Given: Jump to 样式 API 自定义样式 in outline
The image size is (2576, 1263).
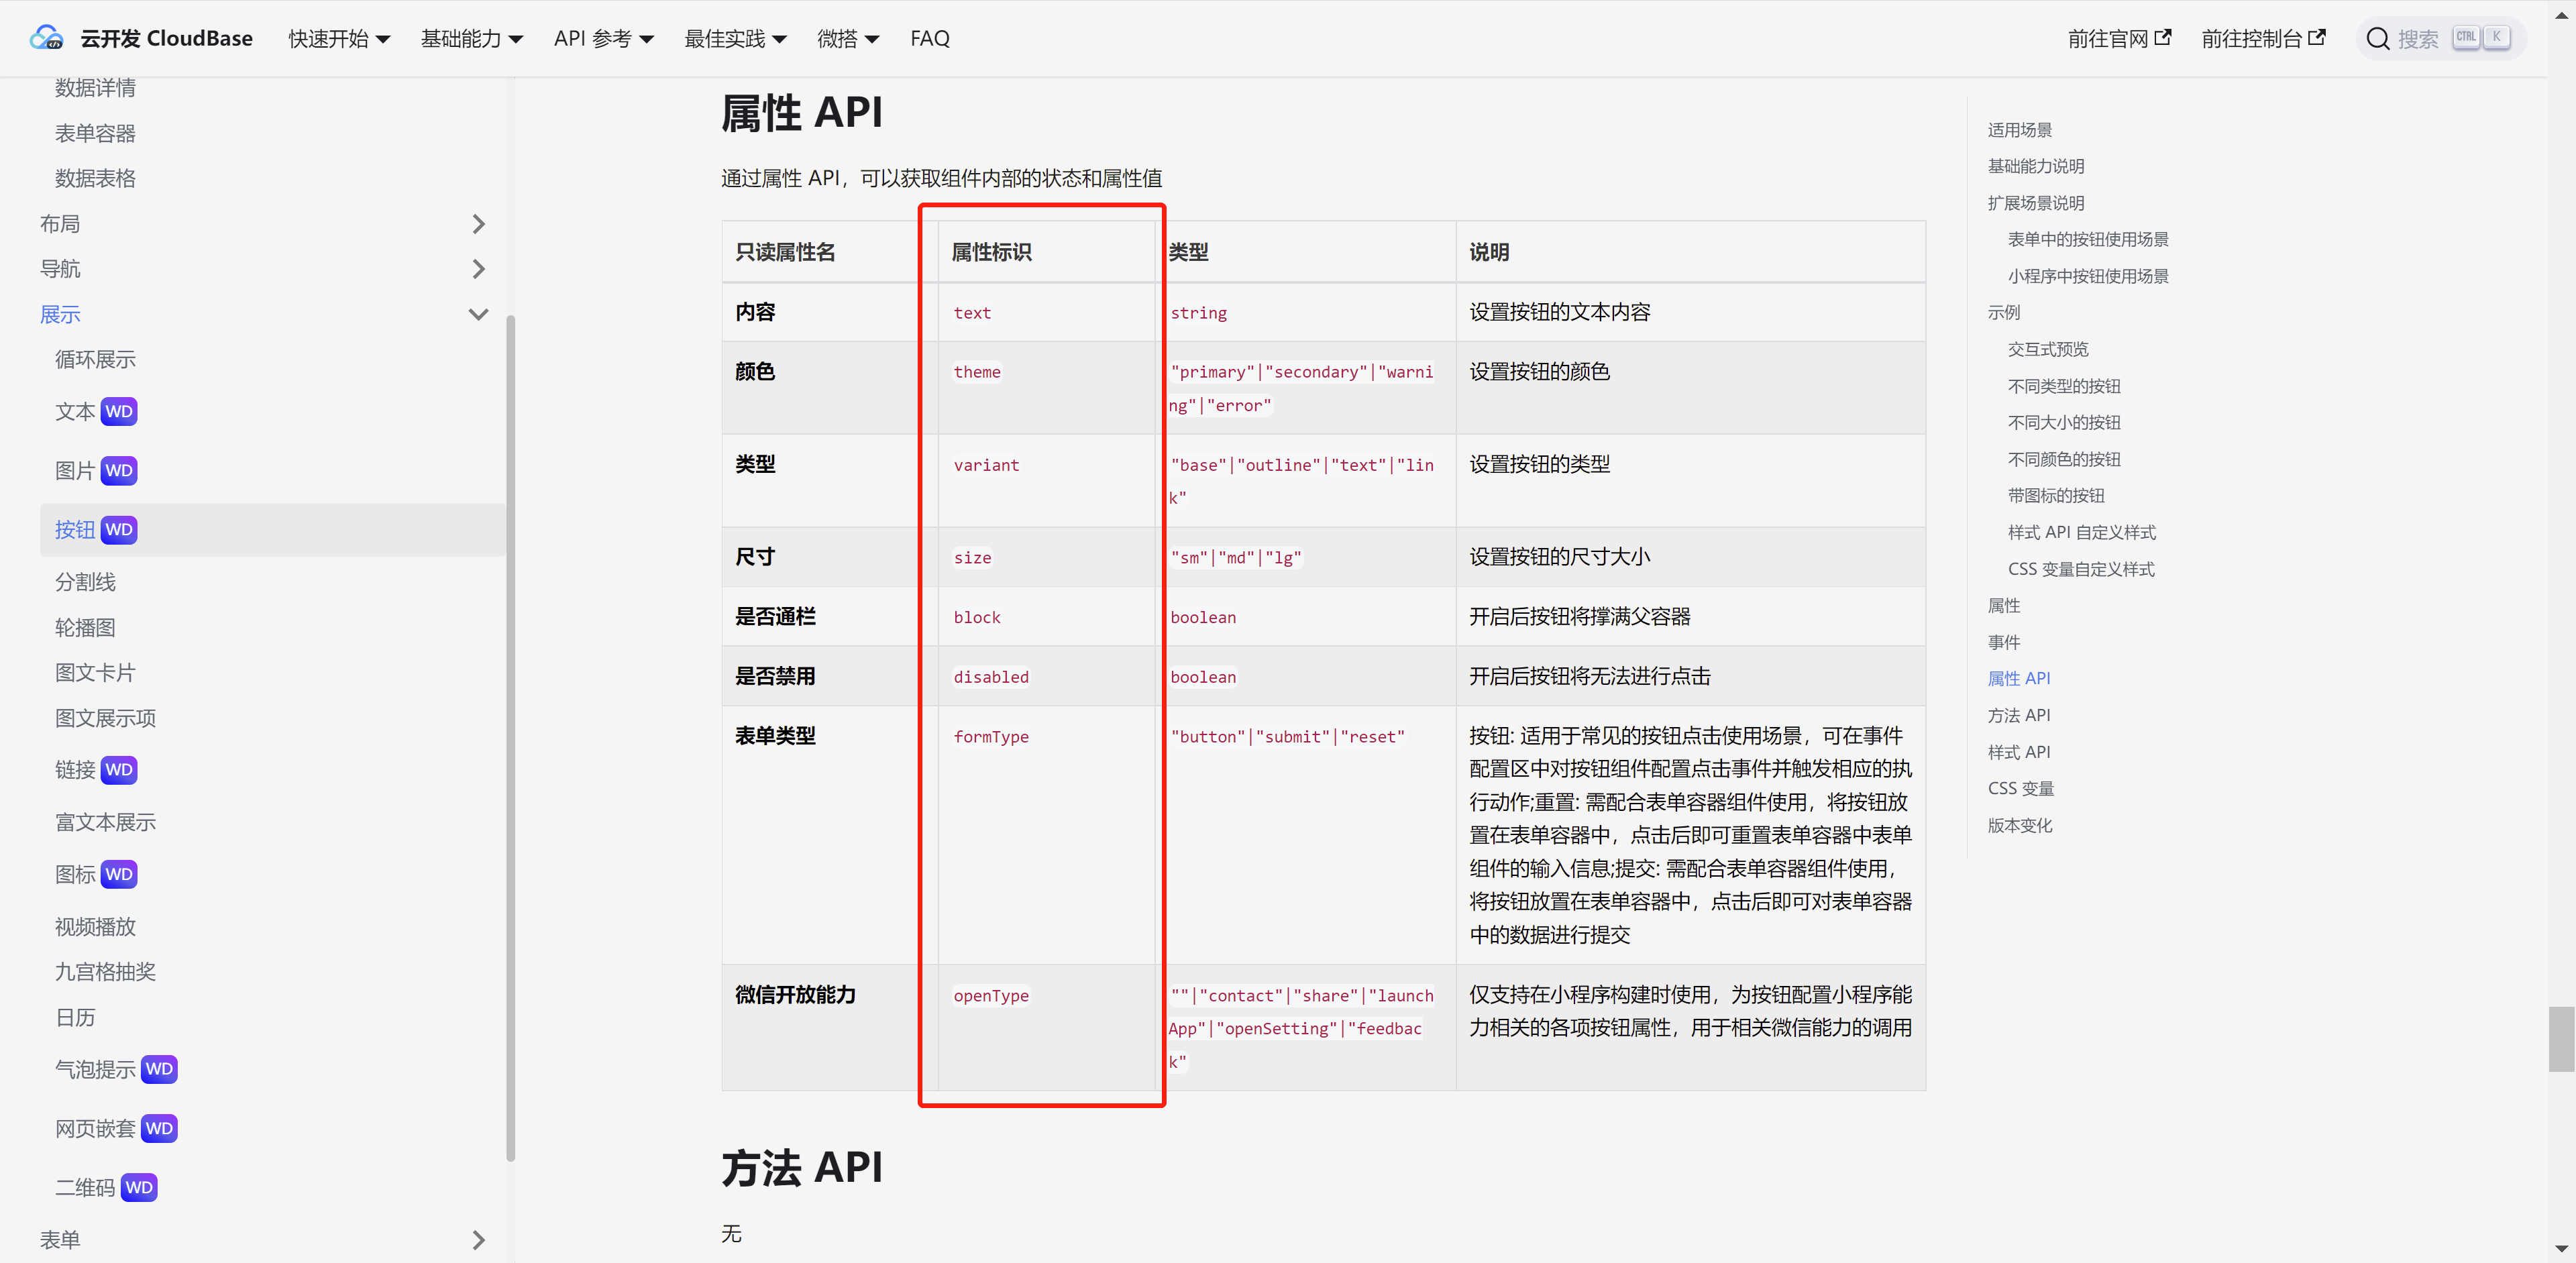Looking at the screenshot, I should [x=2081, y=532].
